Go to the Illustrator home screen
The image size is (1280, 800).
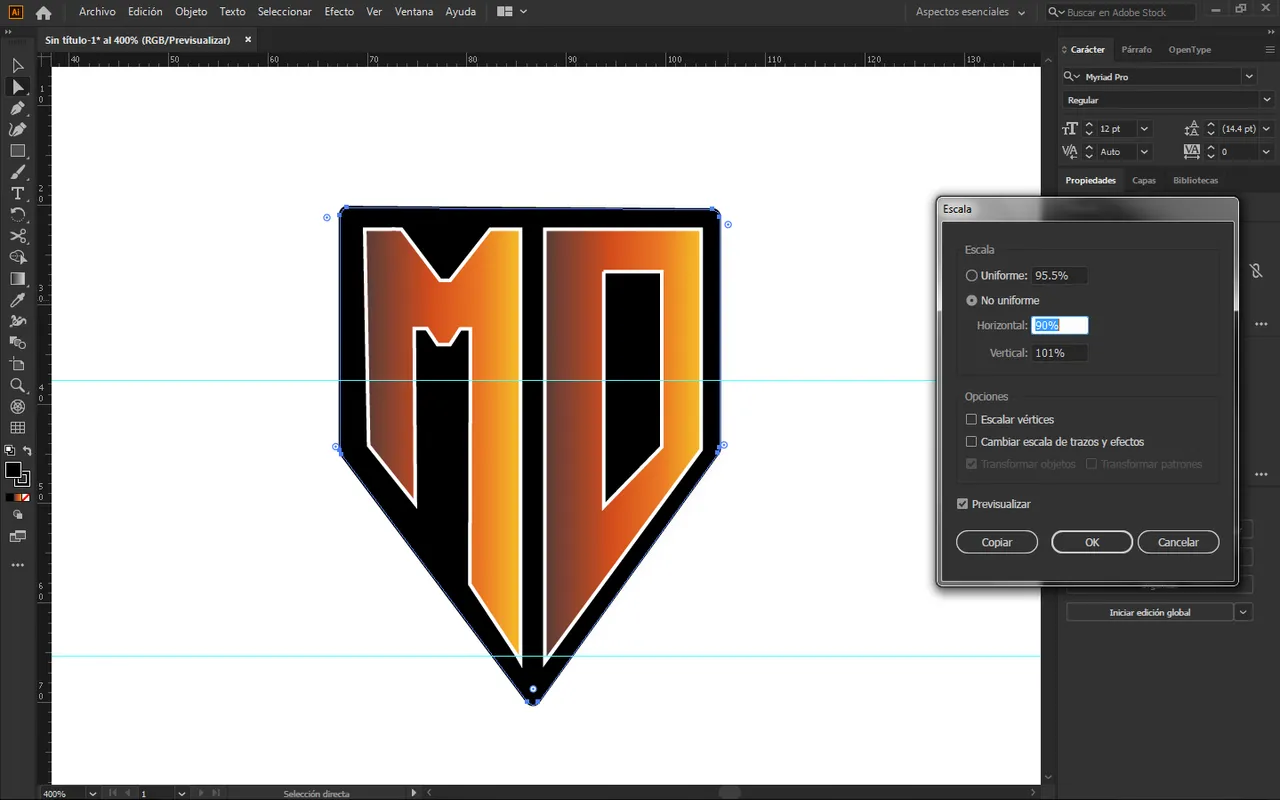tap(43, 12)
